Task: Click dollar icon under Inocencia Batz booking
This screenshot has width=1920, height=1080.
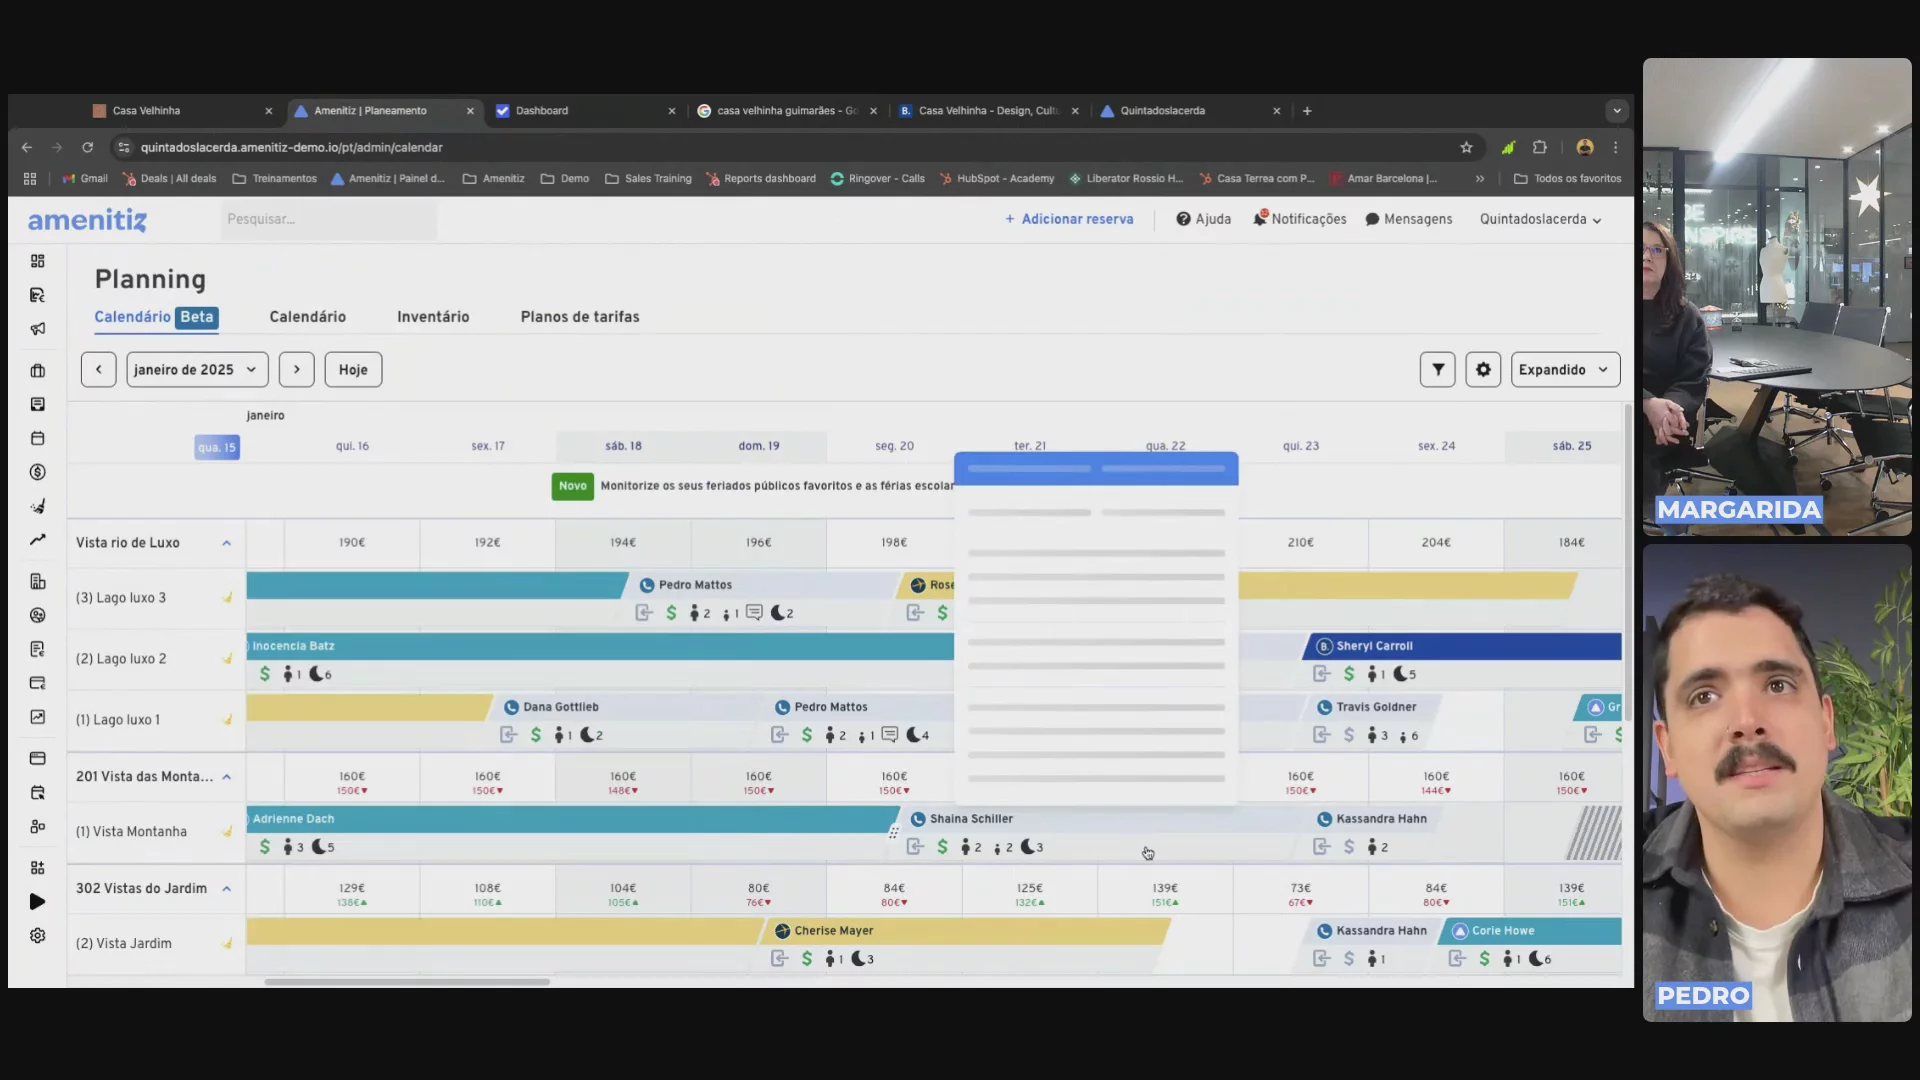Action: click(x=265, y=674)
